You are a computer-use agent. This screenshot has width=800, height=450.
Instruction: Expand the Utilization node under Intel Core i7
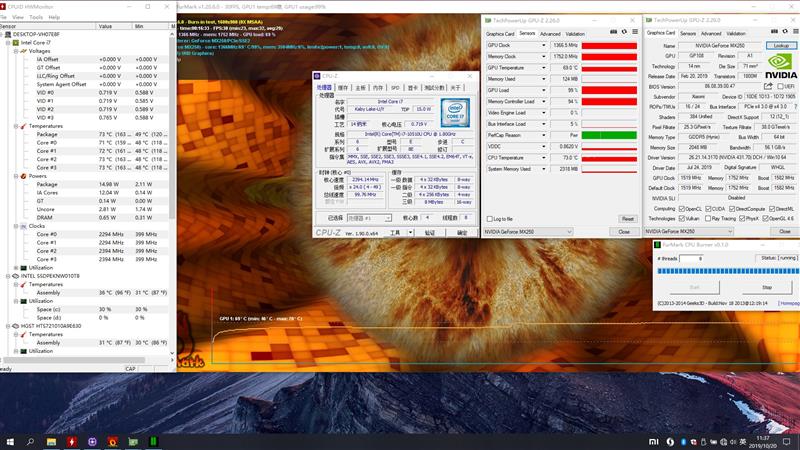pyautogui.click(x=16, y=268)
